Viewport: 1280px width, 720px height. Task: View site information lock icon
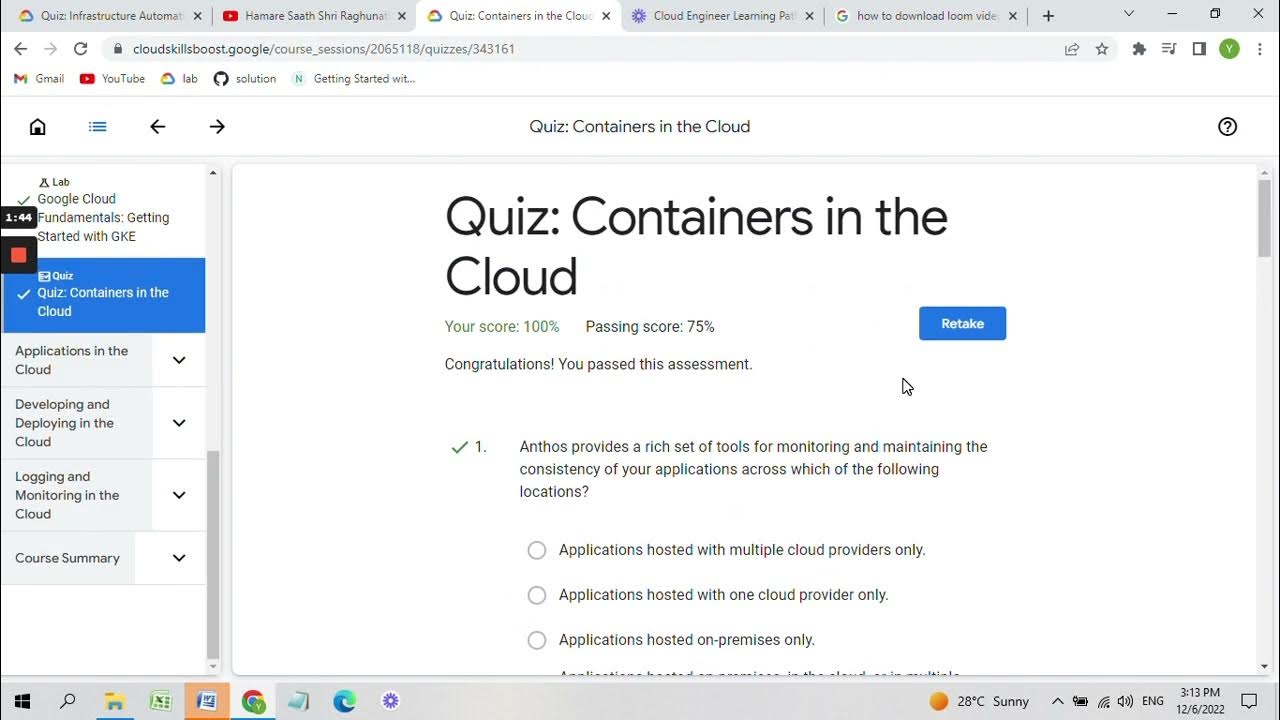(117, 49)
